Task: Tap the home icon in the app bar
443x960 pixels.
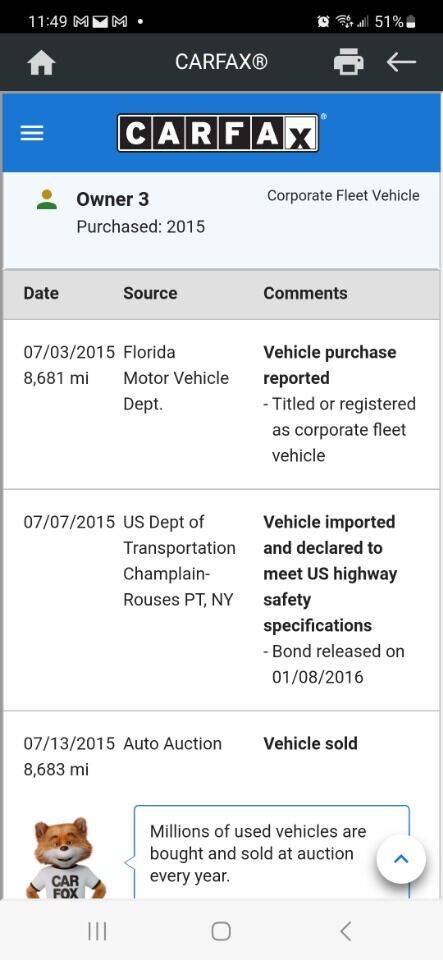Action: tap(42, 62)
